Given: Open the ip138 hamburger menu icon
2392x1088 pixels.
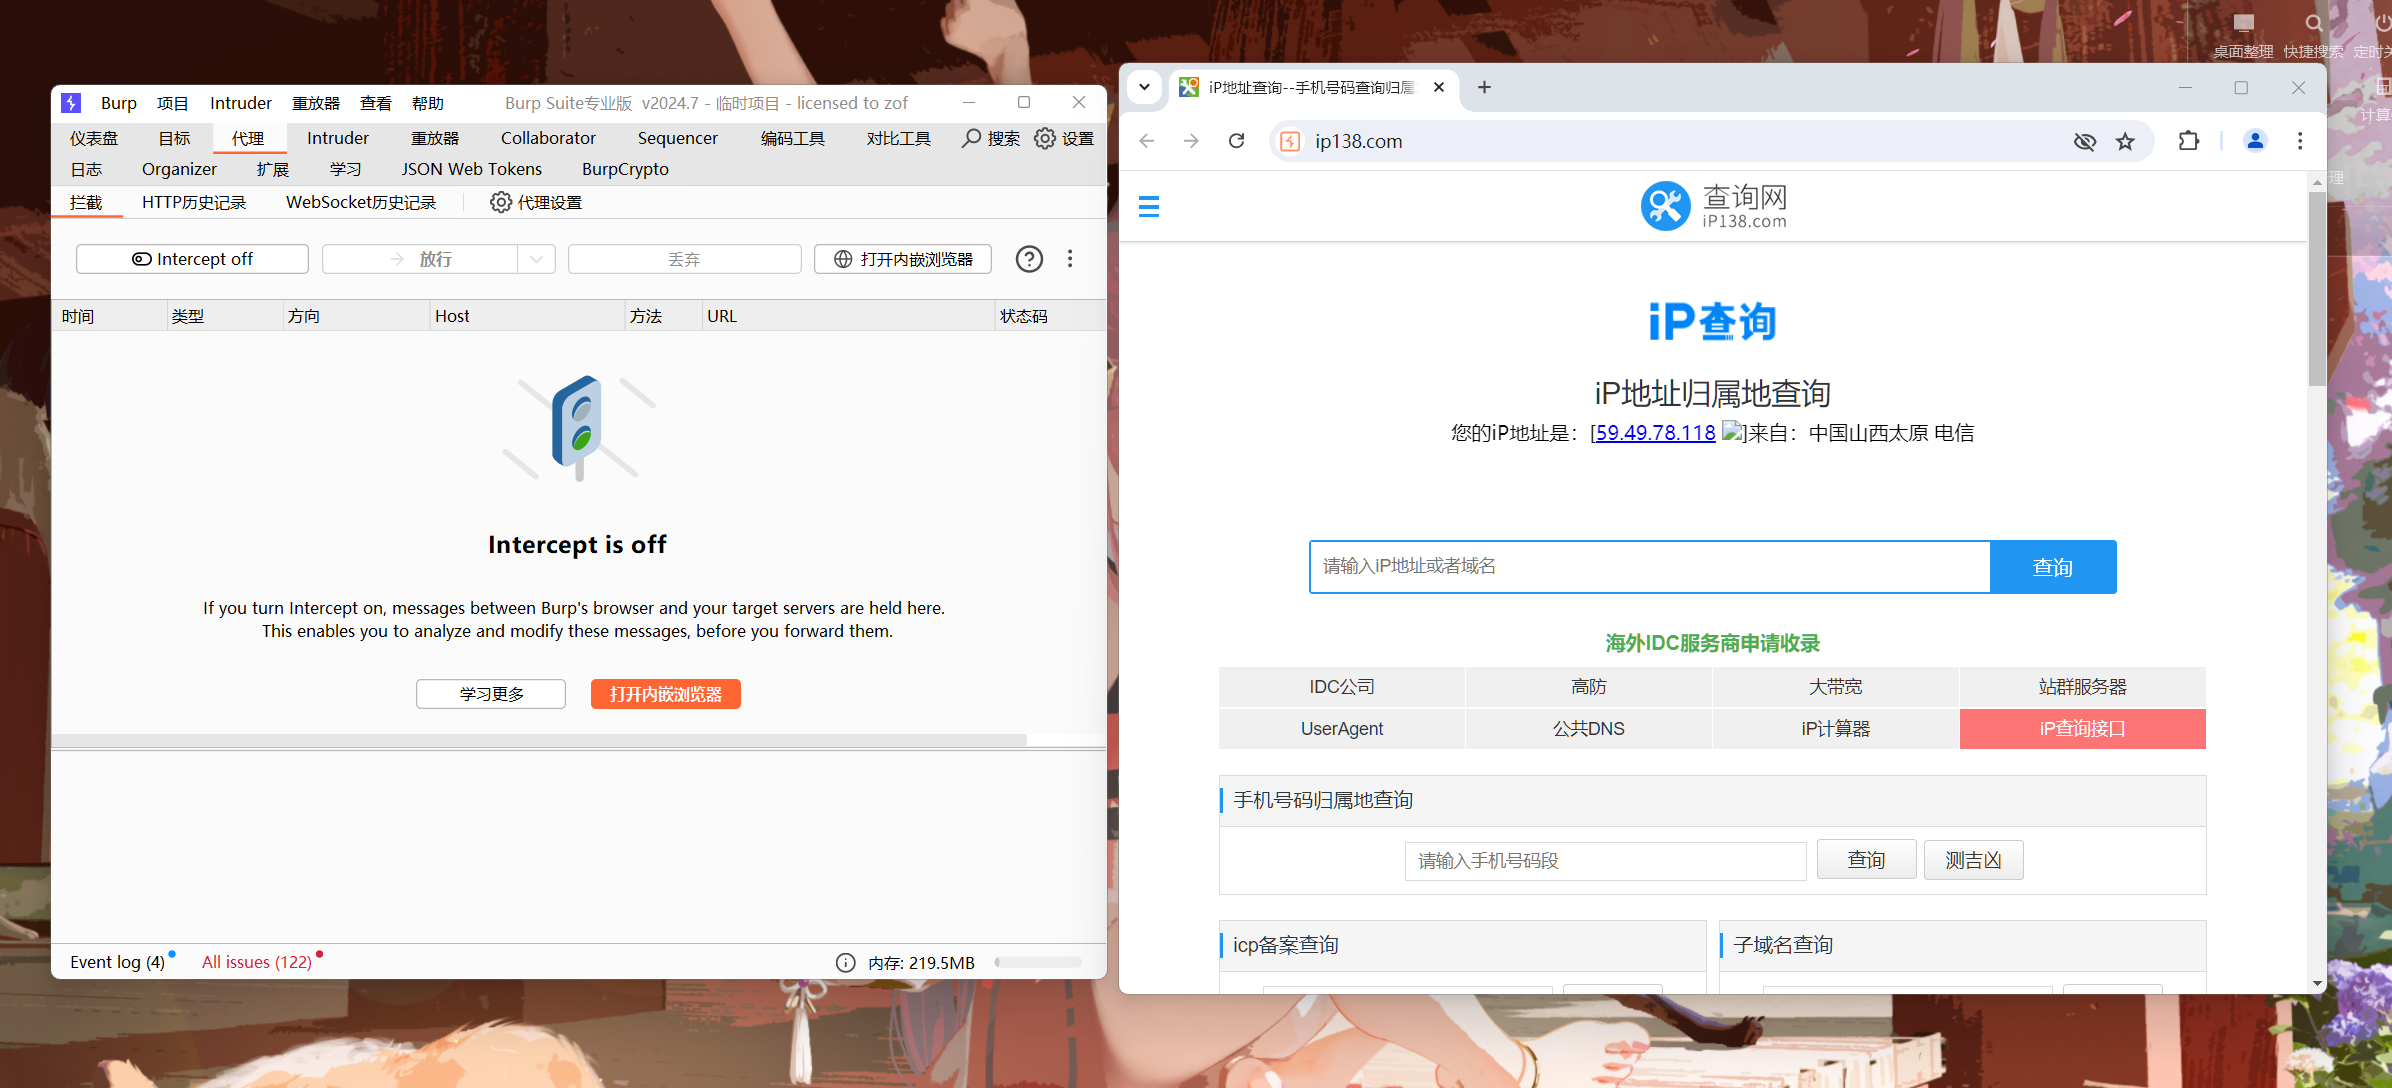Looking at the screenshot, I should point(1149,206).
